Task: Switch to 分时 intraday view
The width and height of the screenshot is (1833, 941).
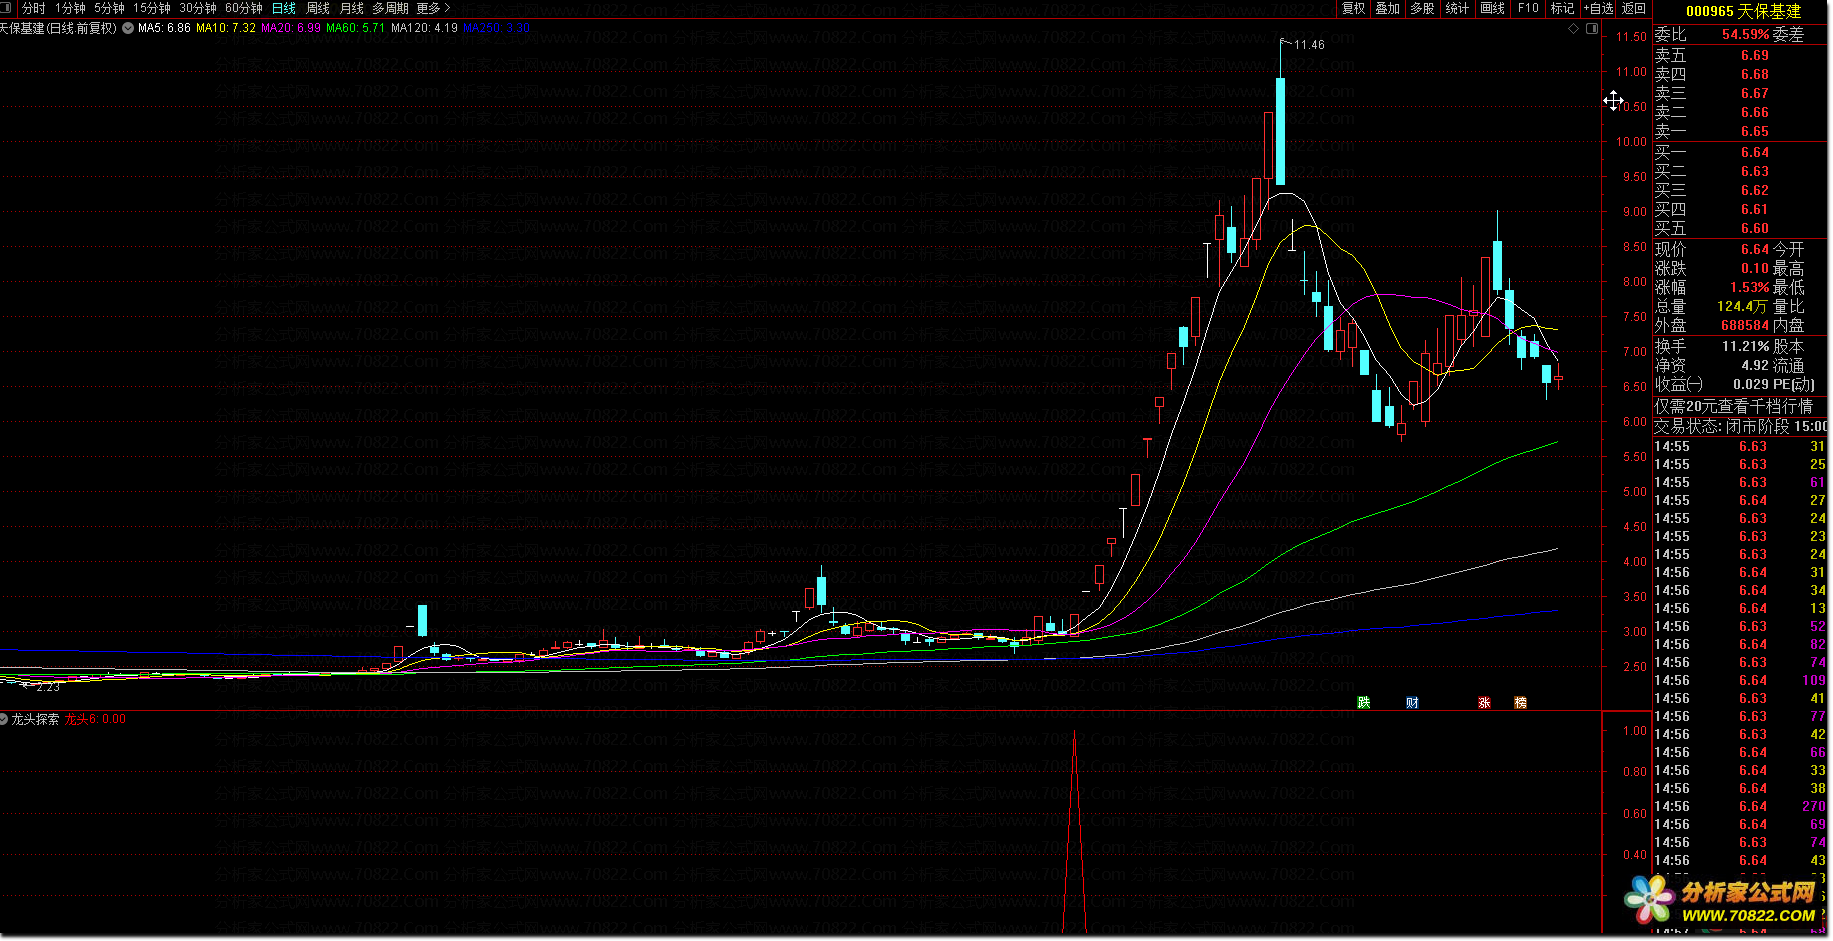Action: click(x=34, y=8)
